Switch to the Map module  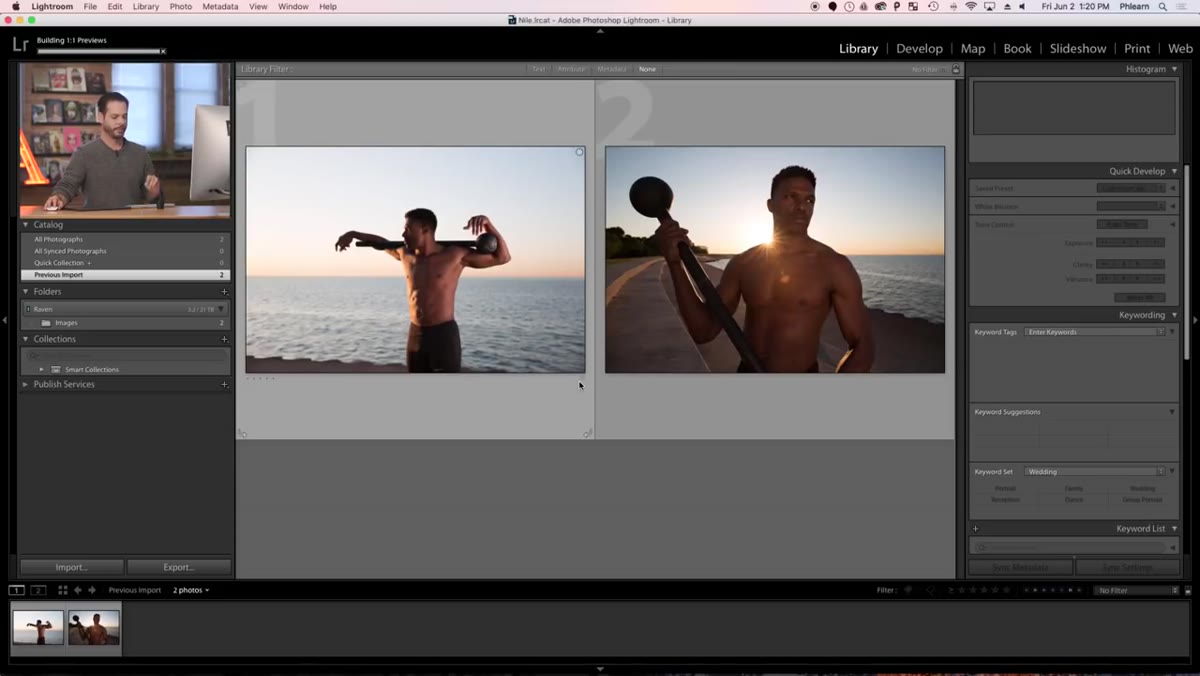pos(973,48)
